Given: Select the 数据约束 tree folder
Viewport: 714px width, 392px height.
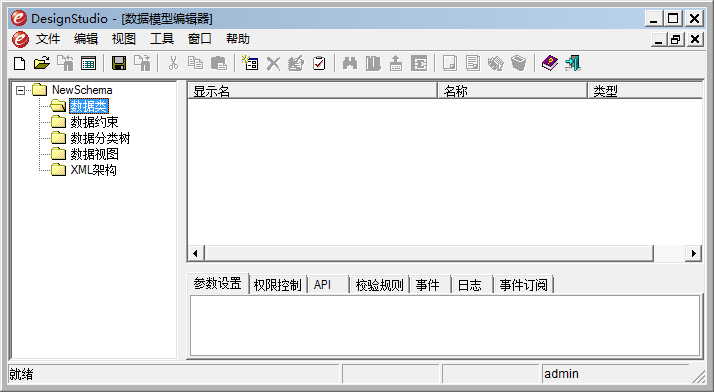Looking at the screenshot, I should point(94,122).
